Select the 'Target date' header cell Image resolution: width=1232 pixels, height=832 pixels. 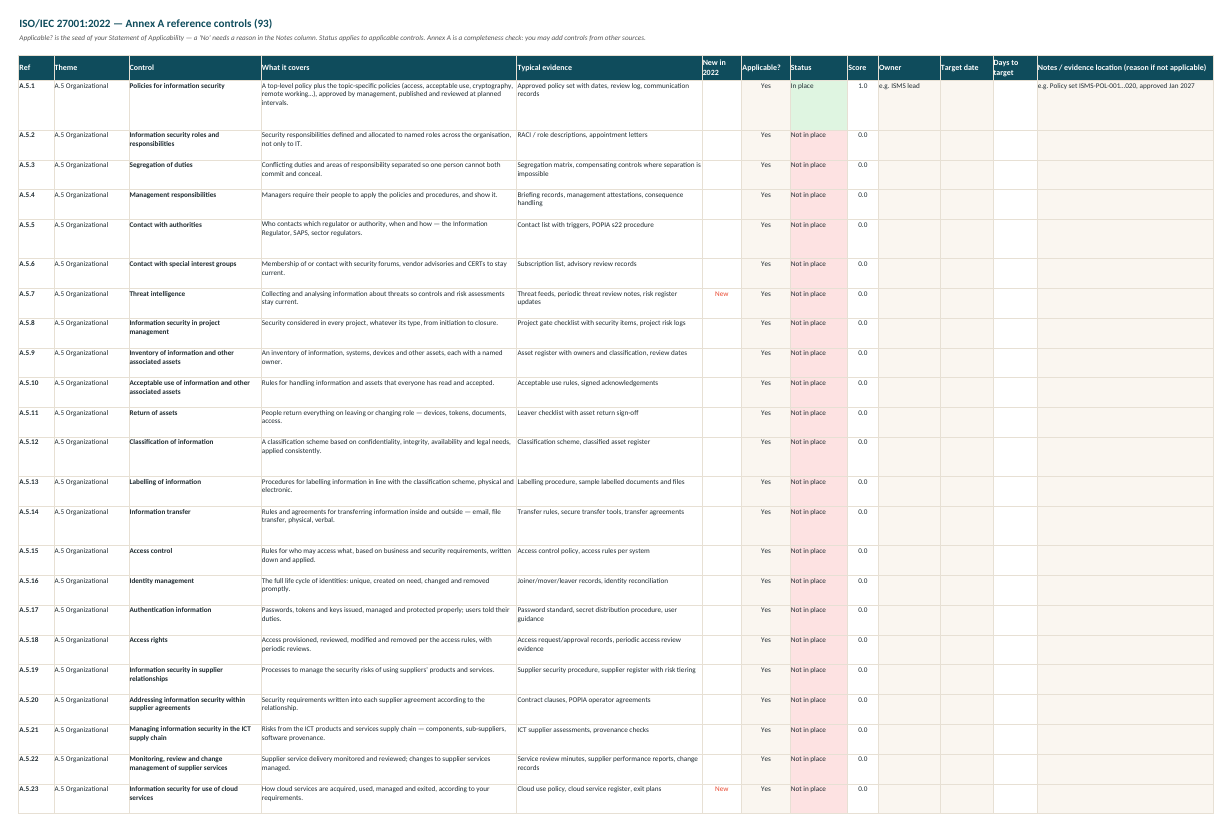(966, 68)
